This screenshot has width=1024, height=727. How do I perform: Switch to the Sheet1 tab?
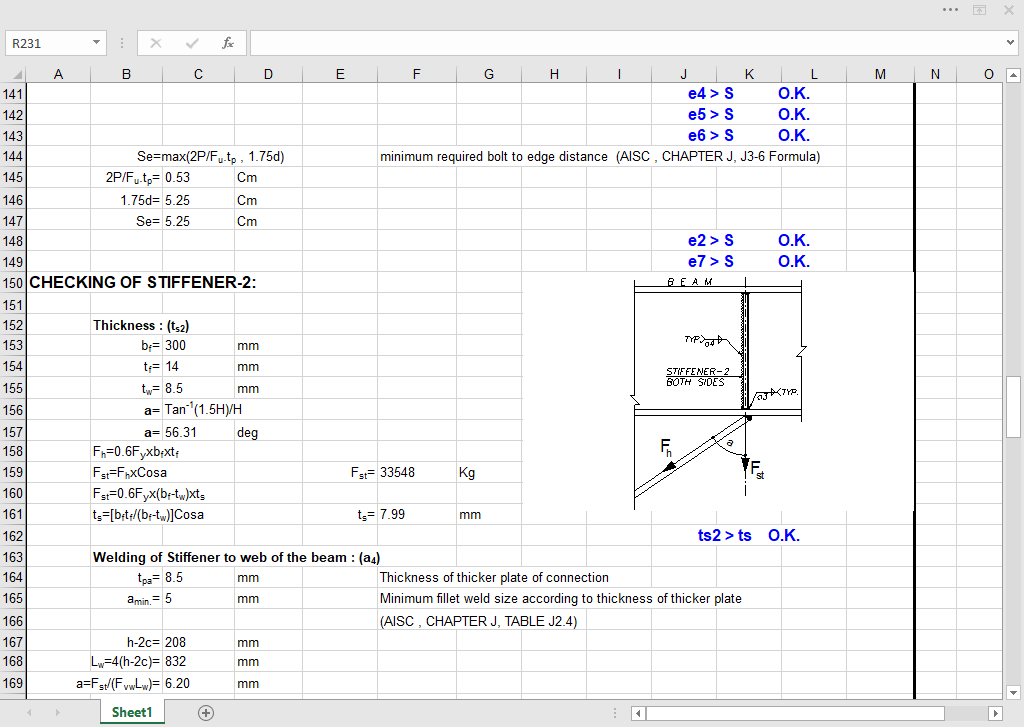coord(132,712)
